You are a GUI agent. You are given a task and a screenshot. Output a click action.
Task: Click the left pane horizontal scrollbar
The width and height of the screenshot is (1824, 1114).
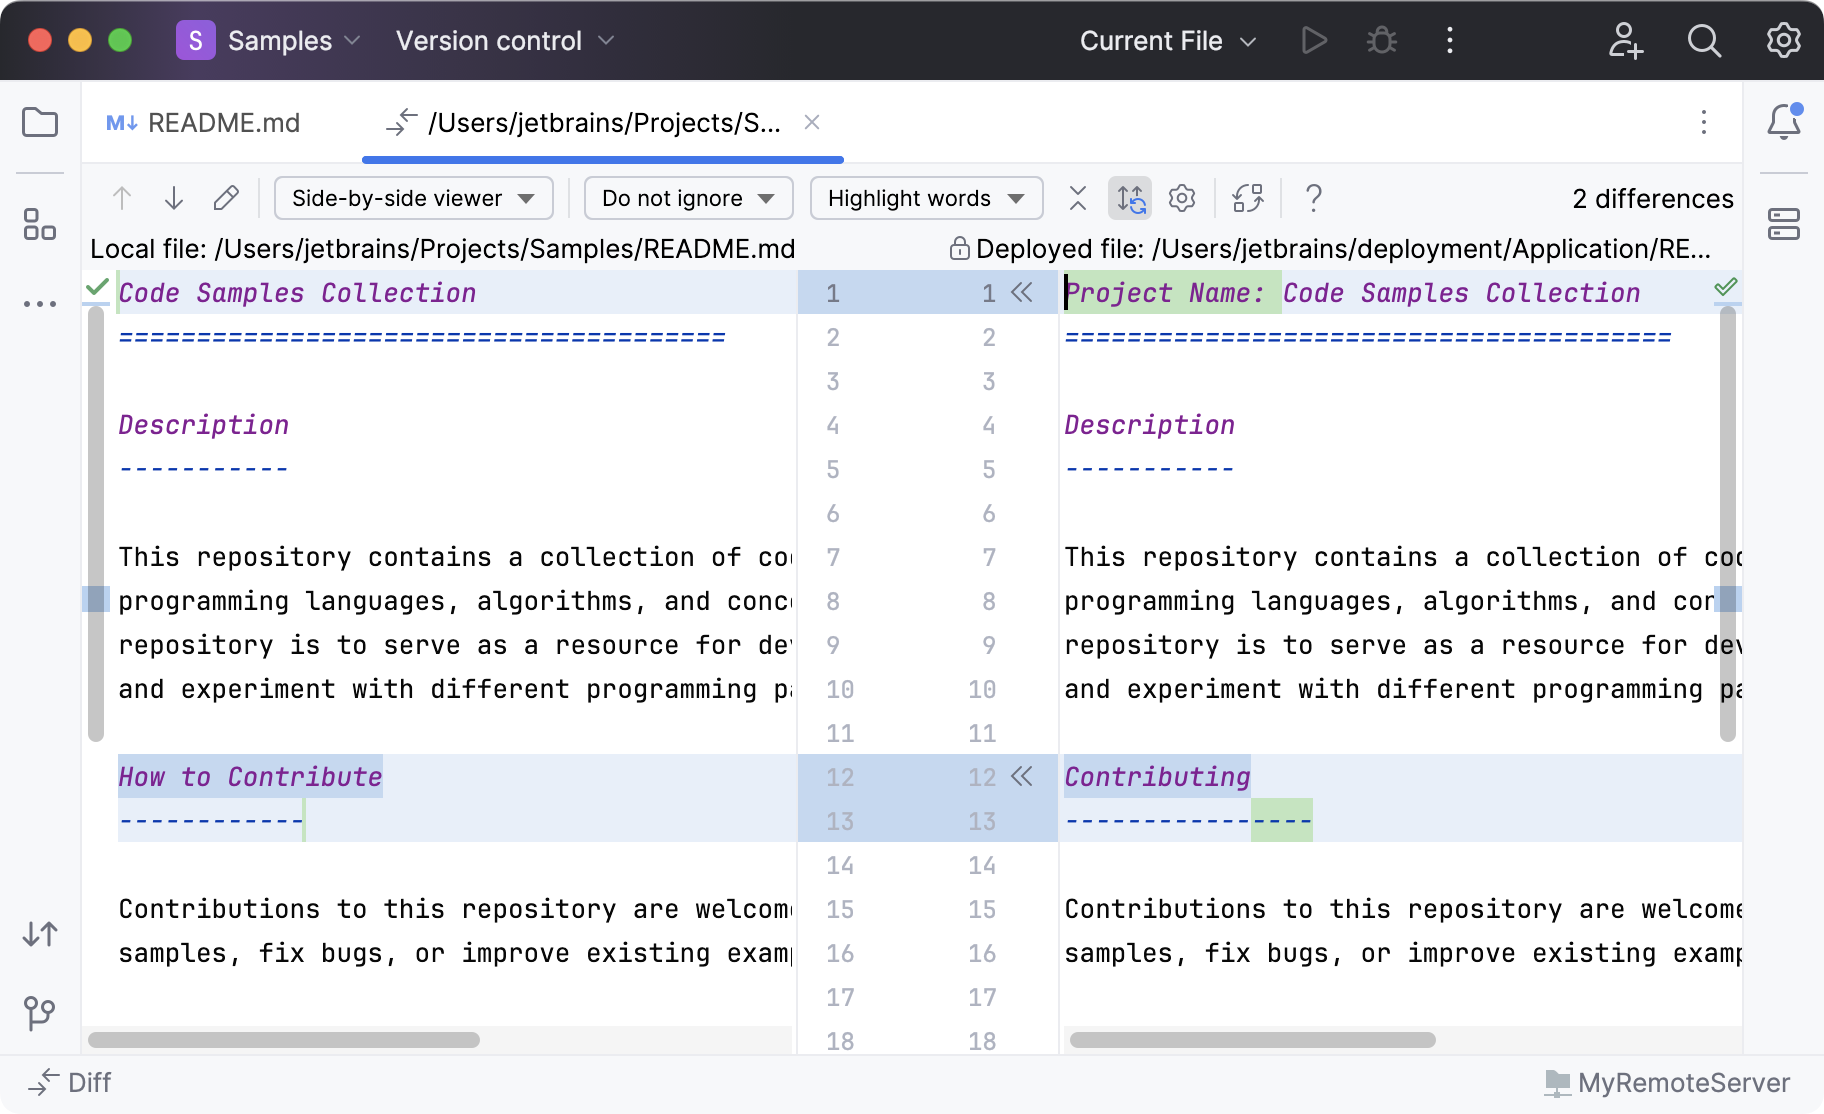pos(284,1040)
